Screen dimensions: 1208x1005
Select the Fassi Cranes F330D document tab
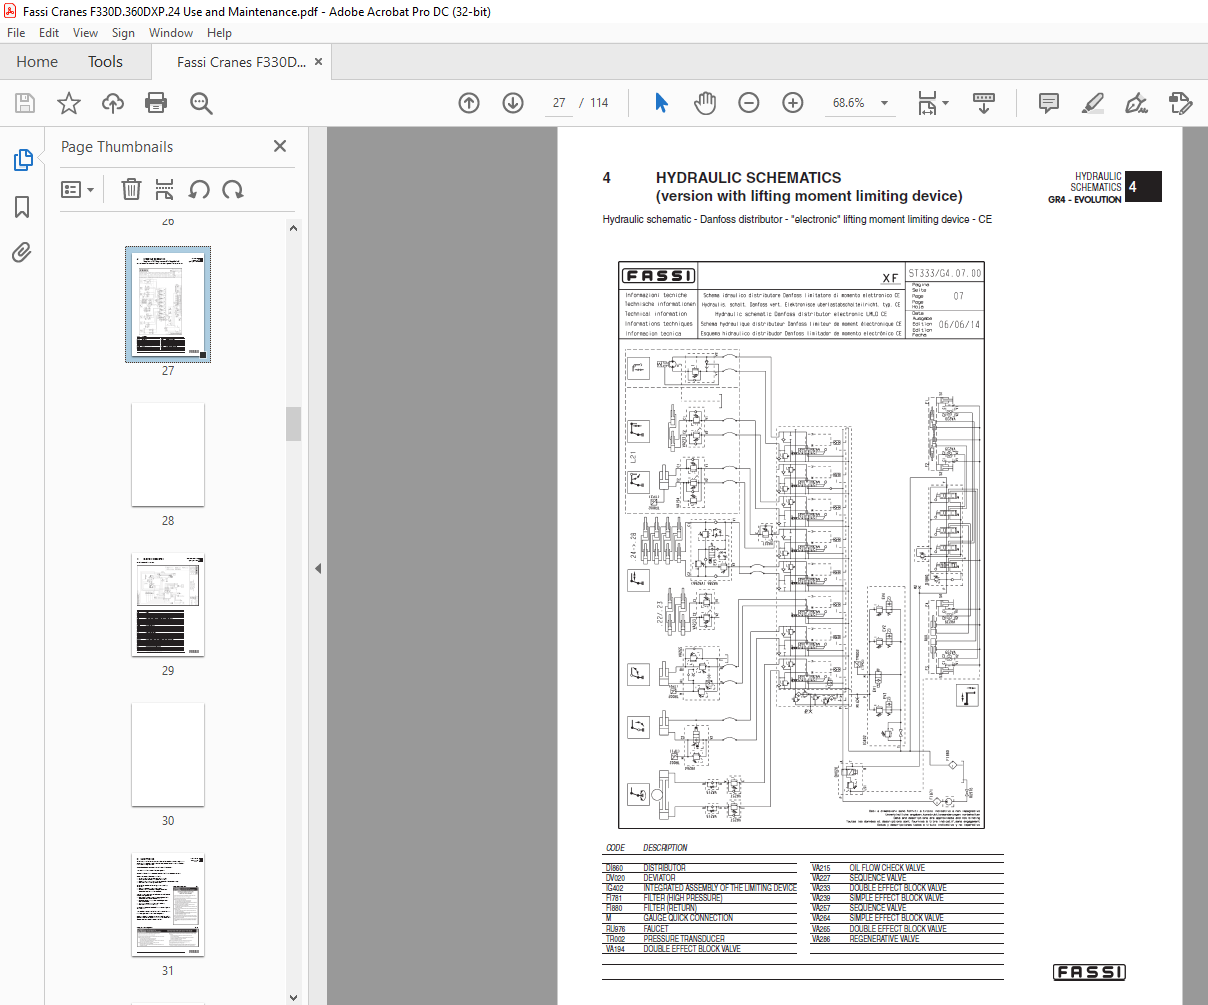click(241, 62)
